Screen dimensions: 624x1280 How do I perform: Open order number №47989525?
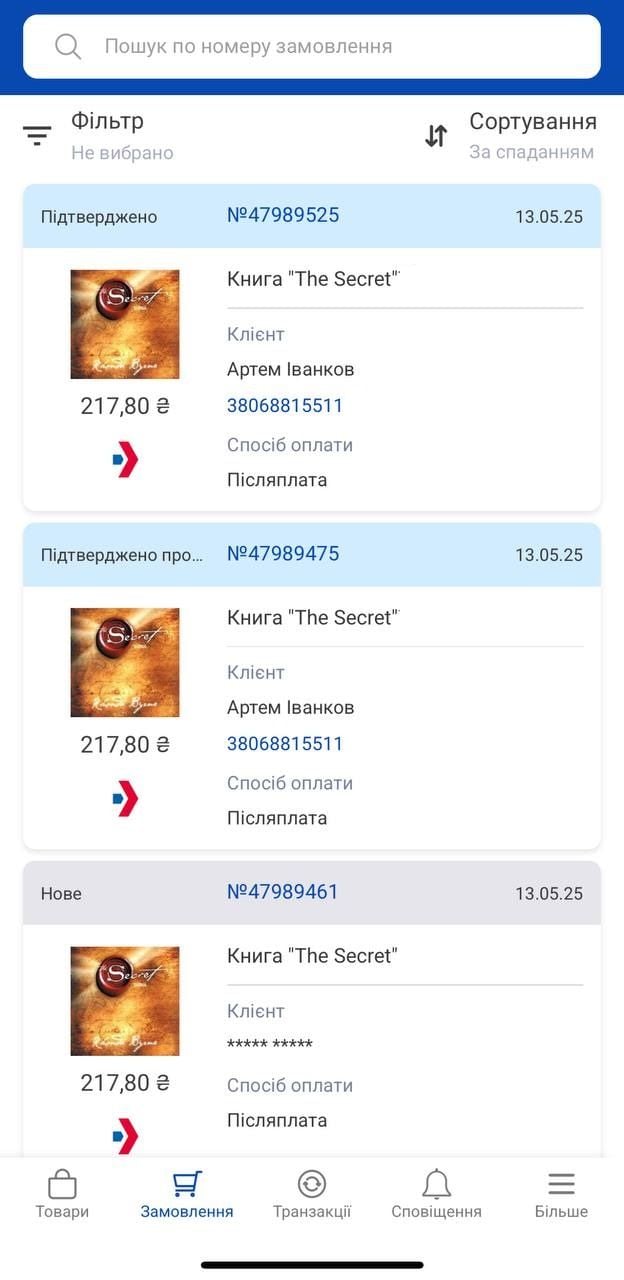click(x=283, y=215)
